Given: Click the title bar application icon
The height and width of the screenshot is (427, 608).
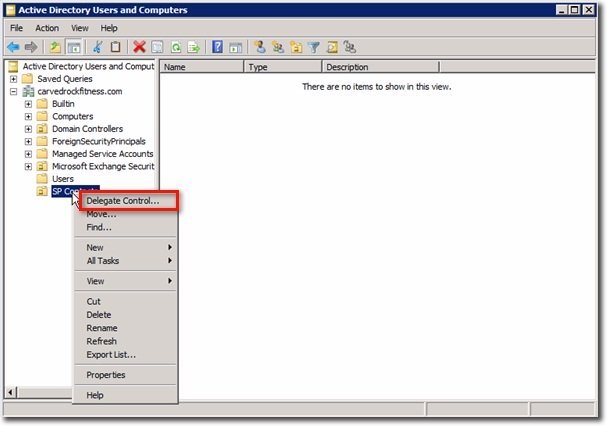Looking at the screenshot, I should (x=11, y=10).
